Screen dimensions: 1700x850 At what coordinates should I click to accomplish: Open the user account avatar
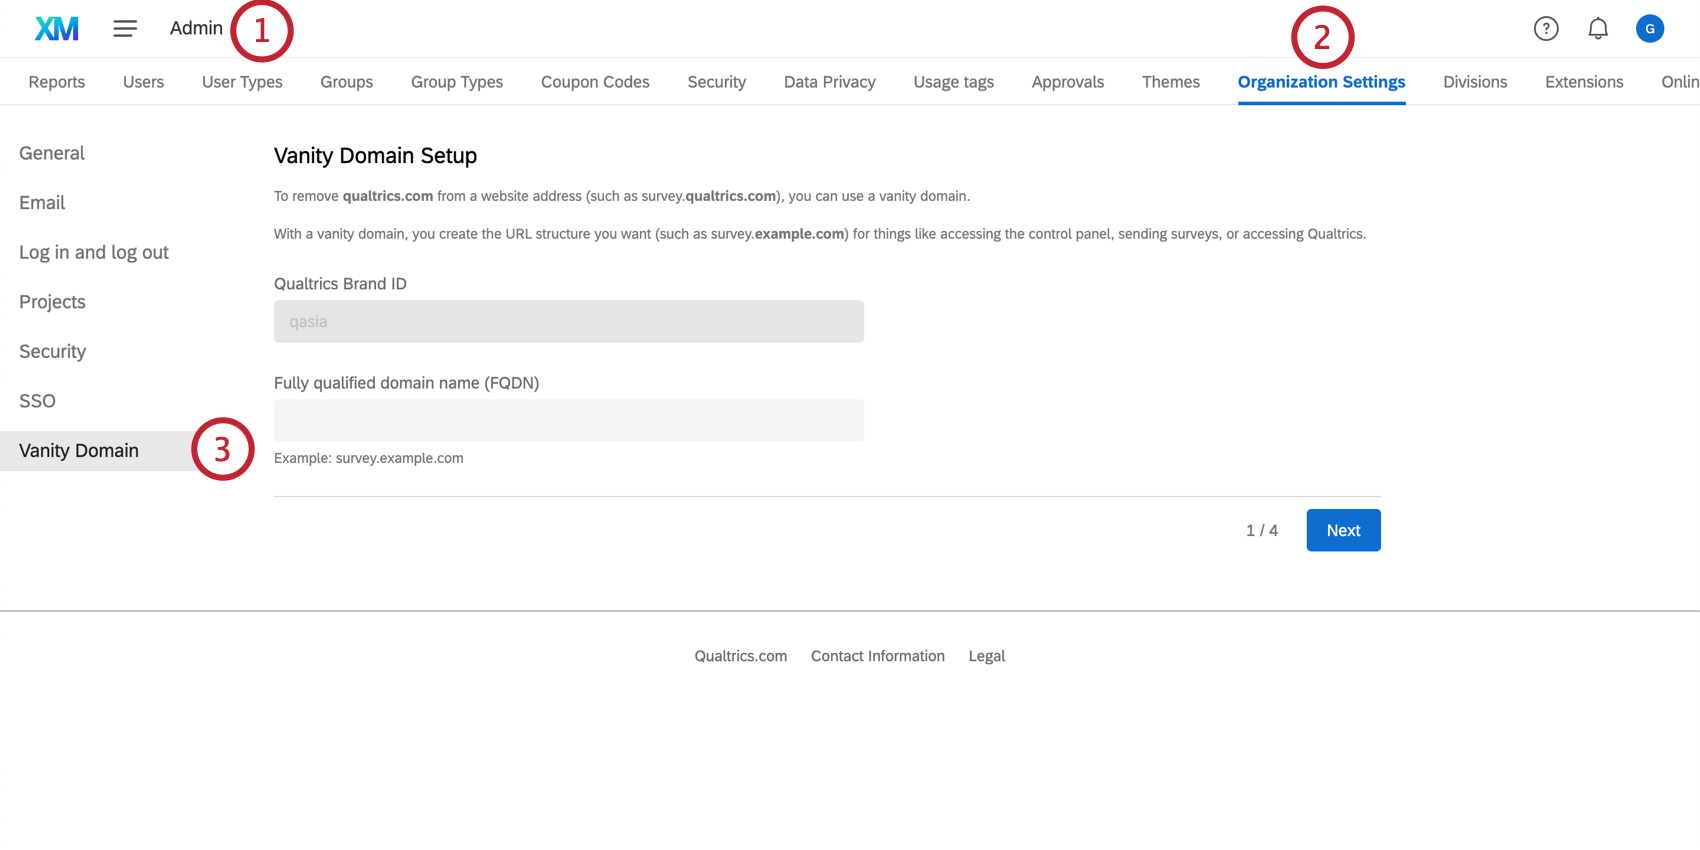[x=1650, y=29]
